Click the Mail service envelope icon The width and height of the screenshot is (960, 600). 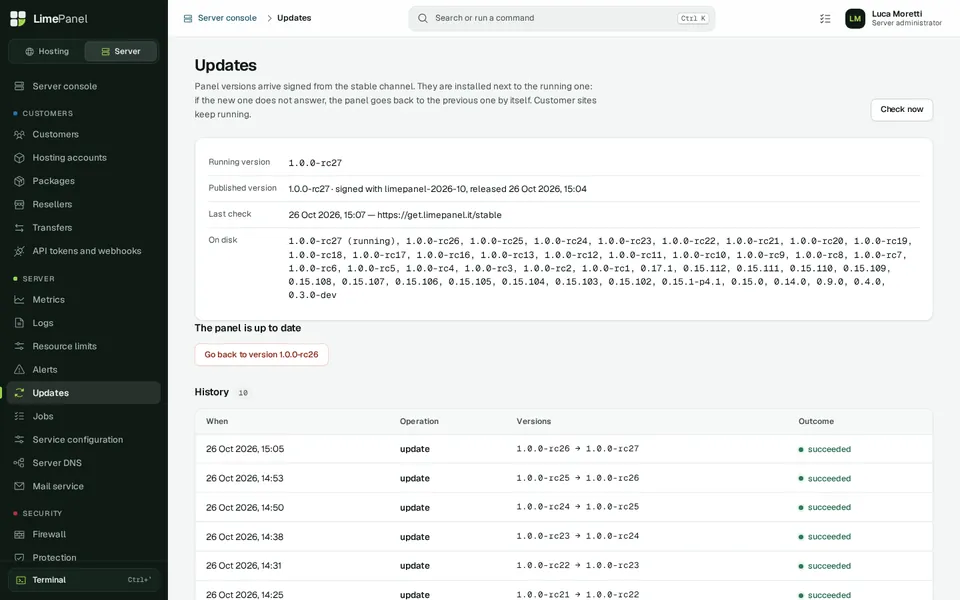coord(20,486)
